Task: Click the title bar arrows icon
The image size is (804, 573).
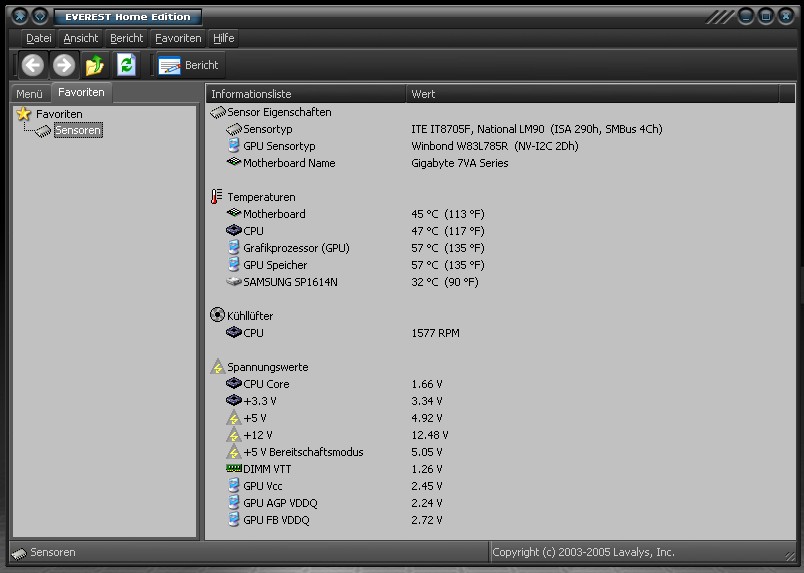Action: tap(40, 16)
